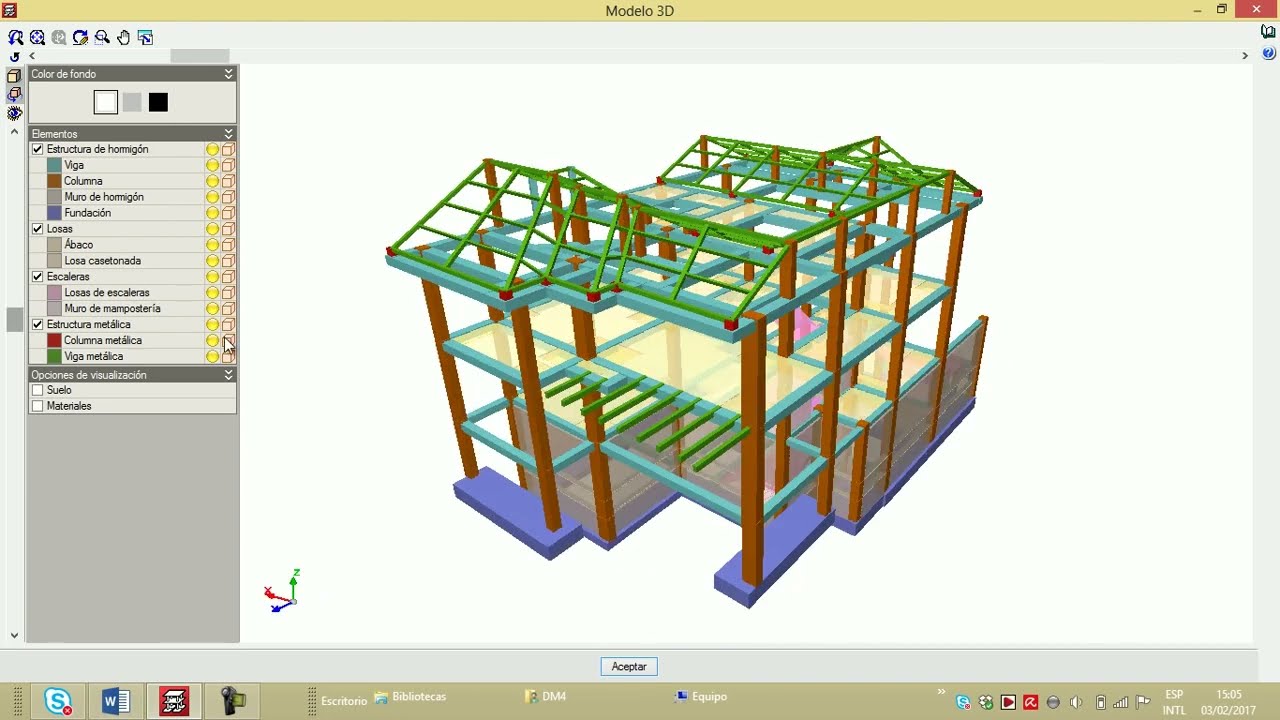The image size is (1280, 720).
Task: Set Losas de escaleras to transparent display
Action: pos(228,294)
